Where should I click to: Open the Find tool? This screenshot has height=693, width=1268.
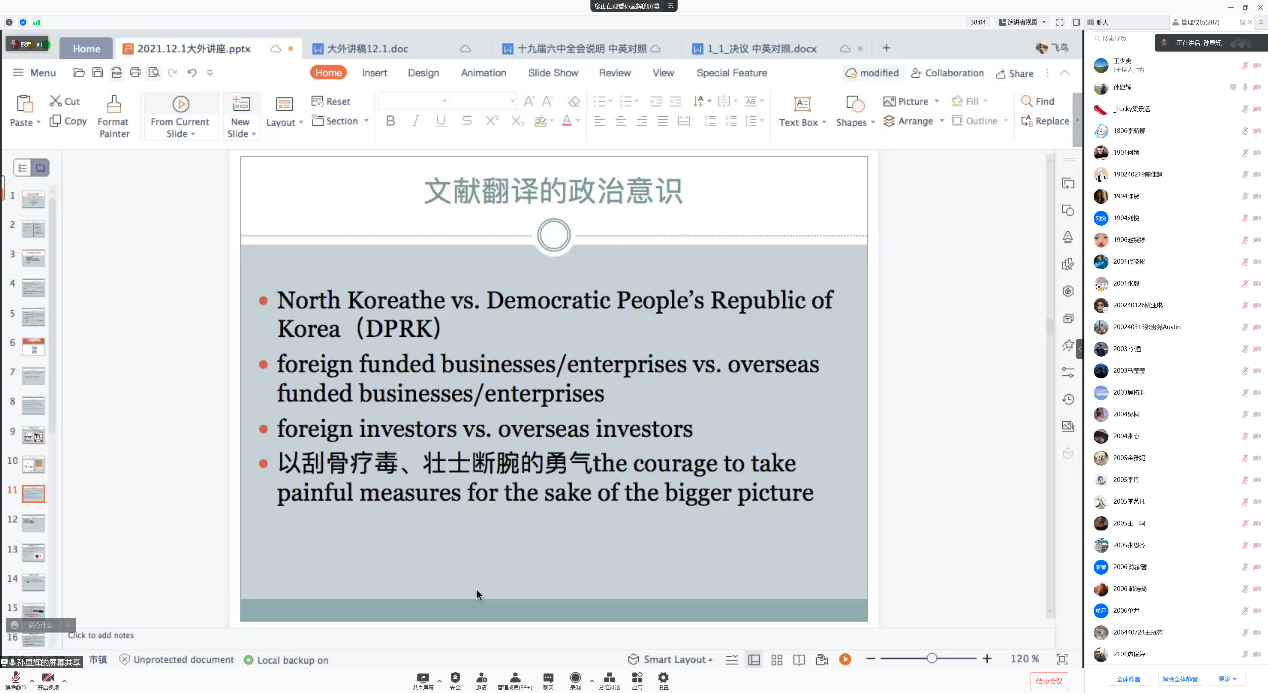click(x=1038, y=101)
